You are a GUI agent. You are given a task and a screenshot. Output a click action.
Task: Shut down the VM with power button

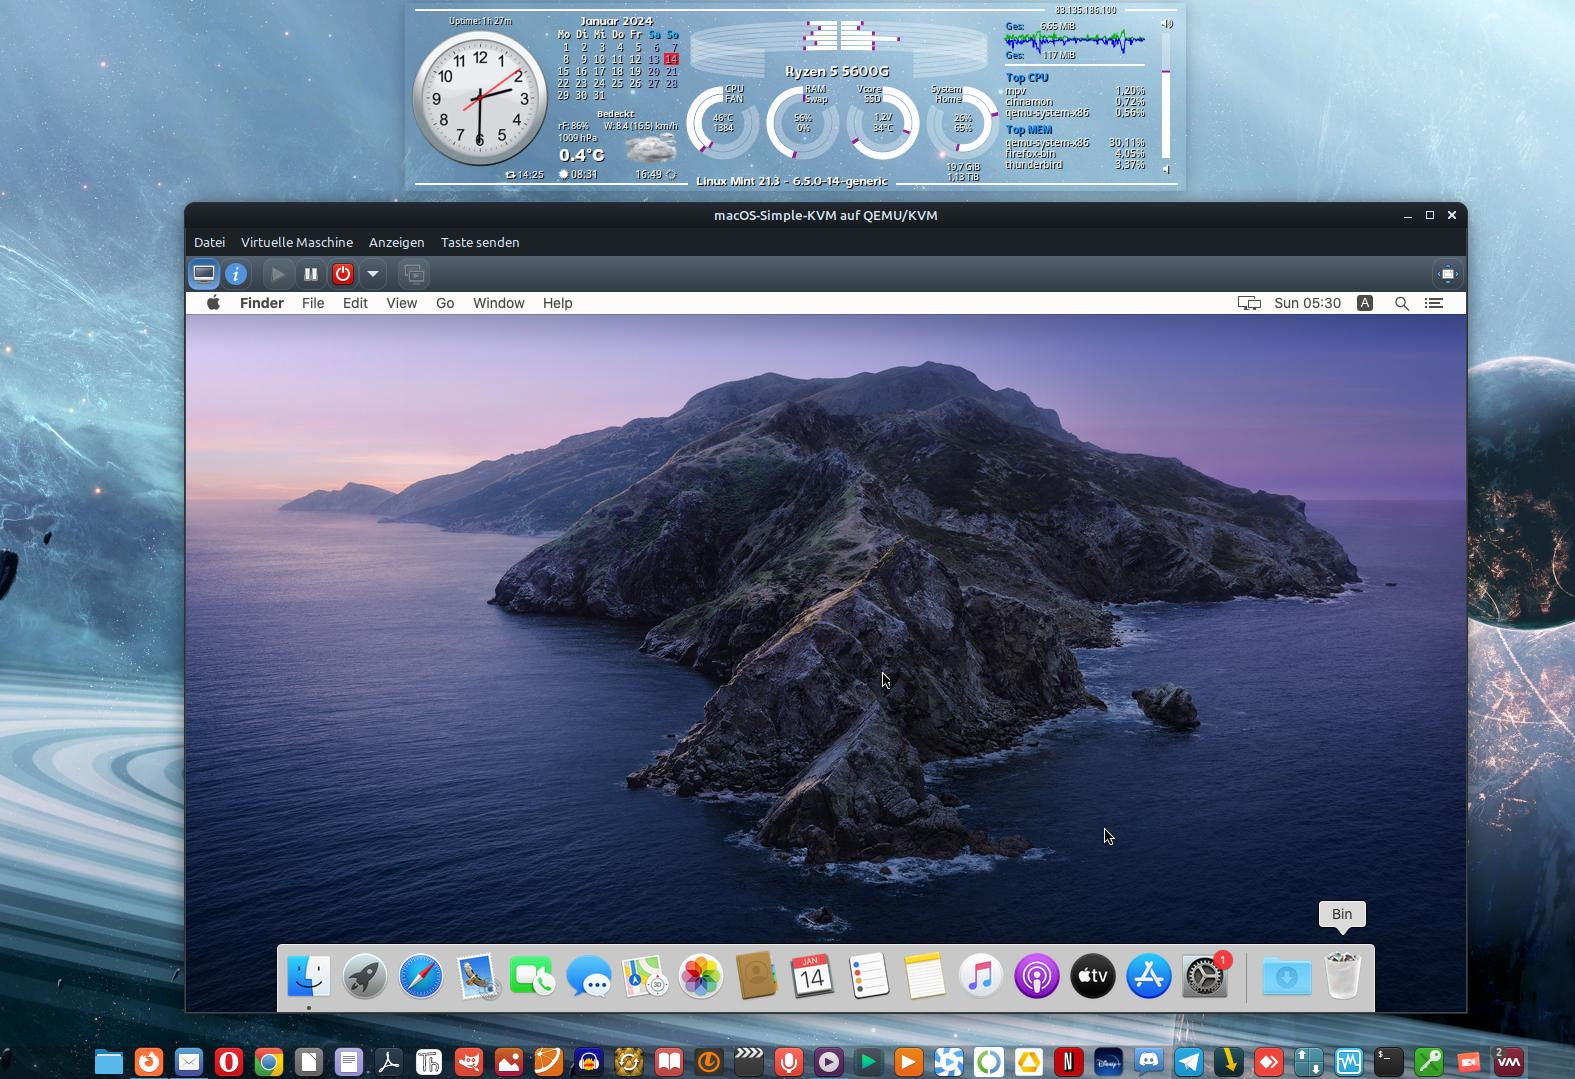click(x=343, y=273)
